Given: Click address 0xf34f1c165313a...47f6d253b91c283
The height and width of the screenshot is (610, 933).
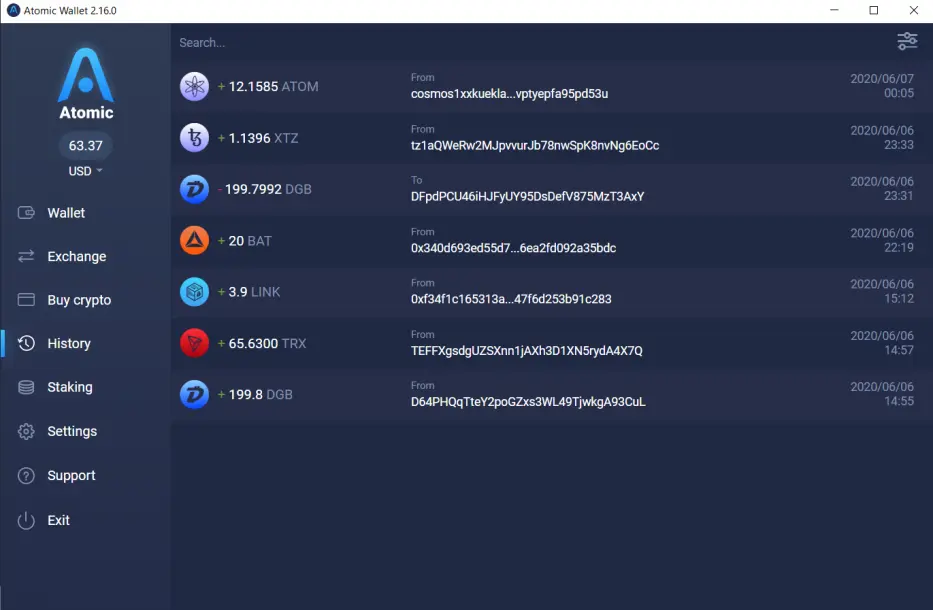Looking at the screenshot, I should pyautogui.click(x=511, y=299).
